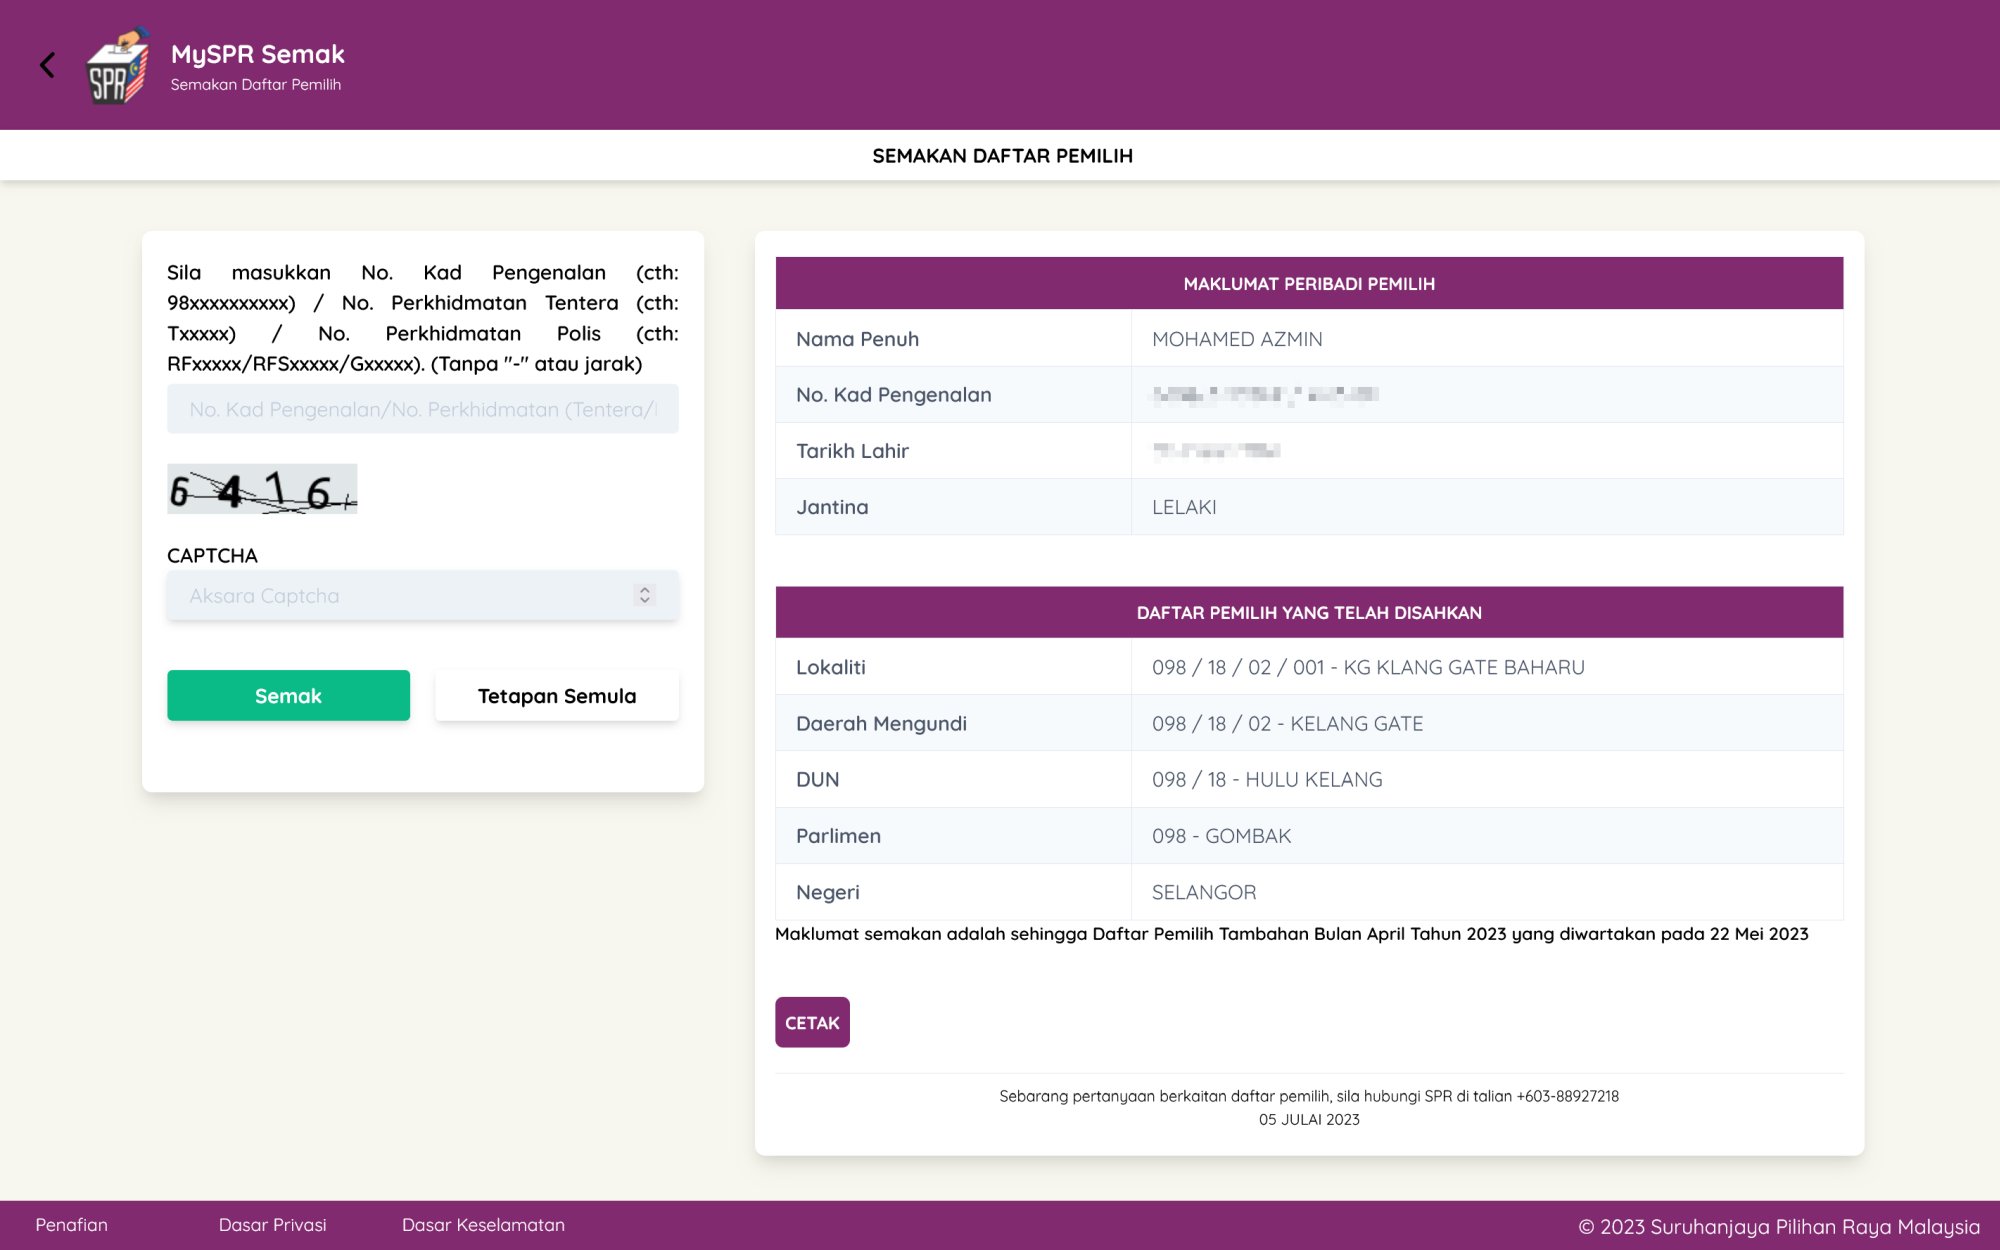Image resolution: width=2000 pixels, height=1250 pixels.
Task: Click the Maklumat Peribadi Pemilih header
Action: [x=1308, y=284]
